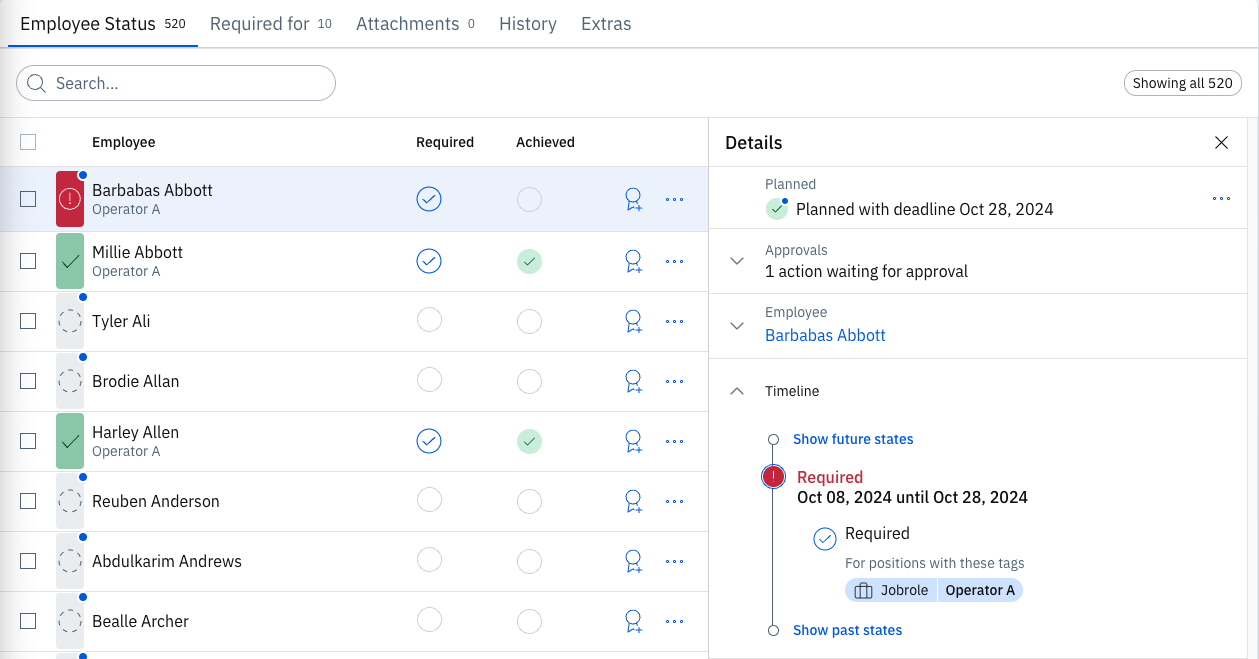Screen dimensions: 1259x659
Task: Click the green check status icon for Millie Abbott
Action: [x=70, y=261]
